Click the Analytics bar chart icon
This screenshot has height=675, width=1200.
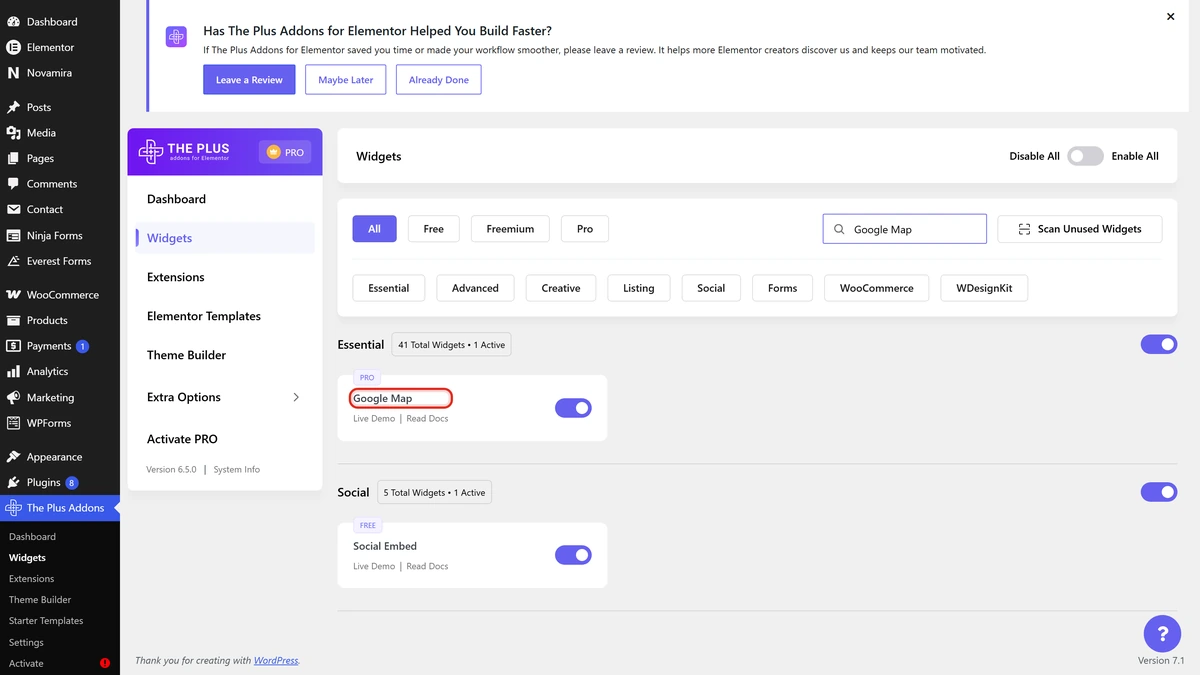(x=13, y=372)
